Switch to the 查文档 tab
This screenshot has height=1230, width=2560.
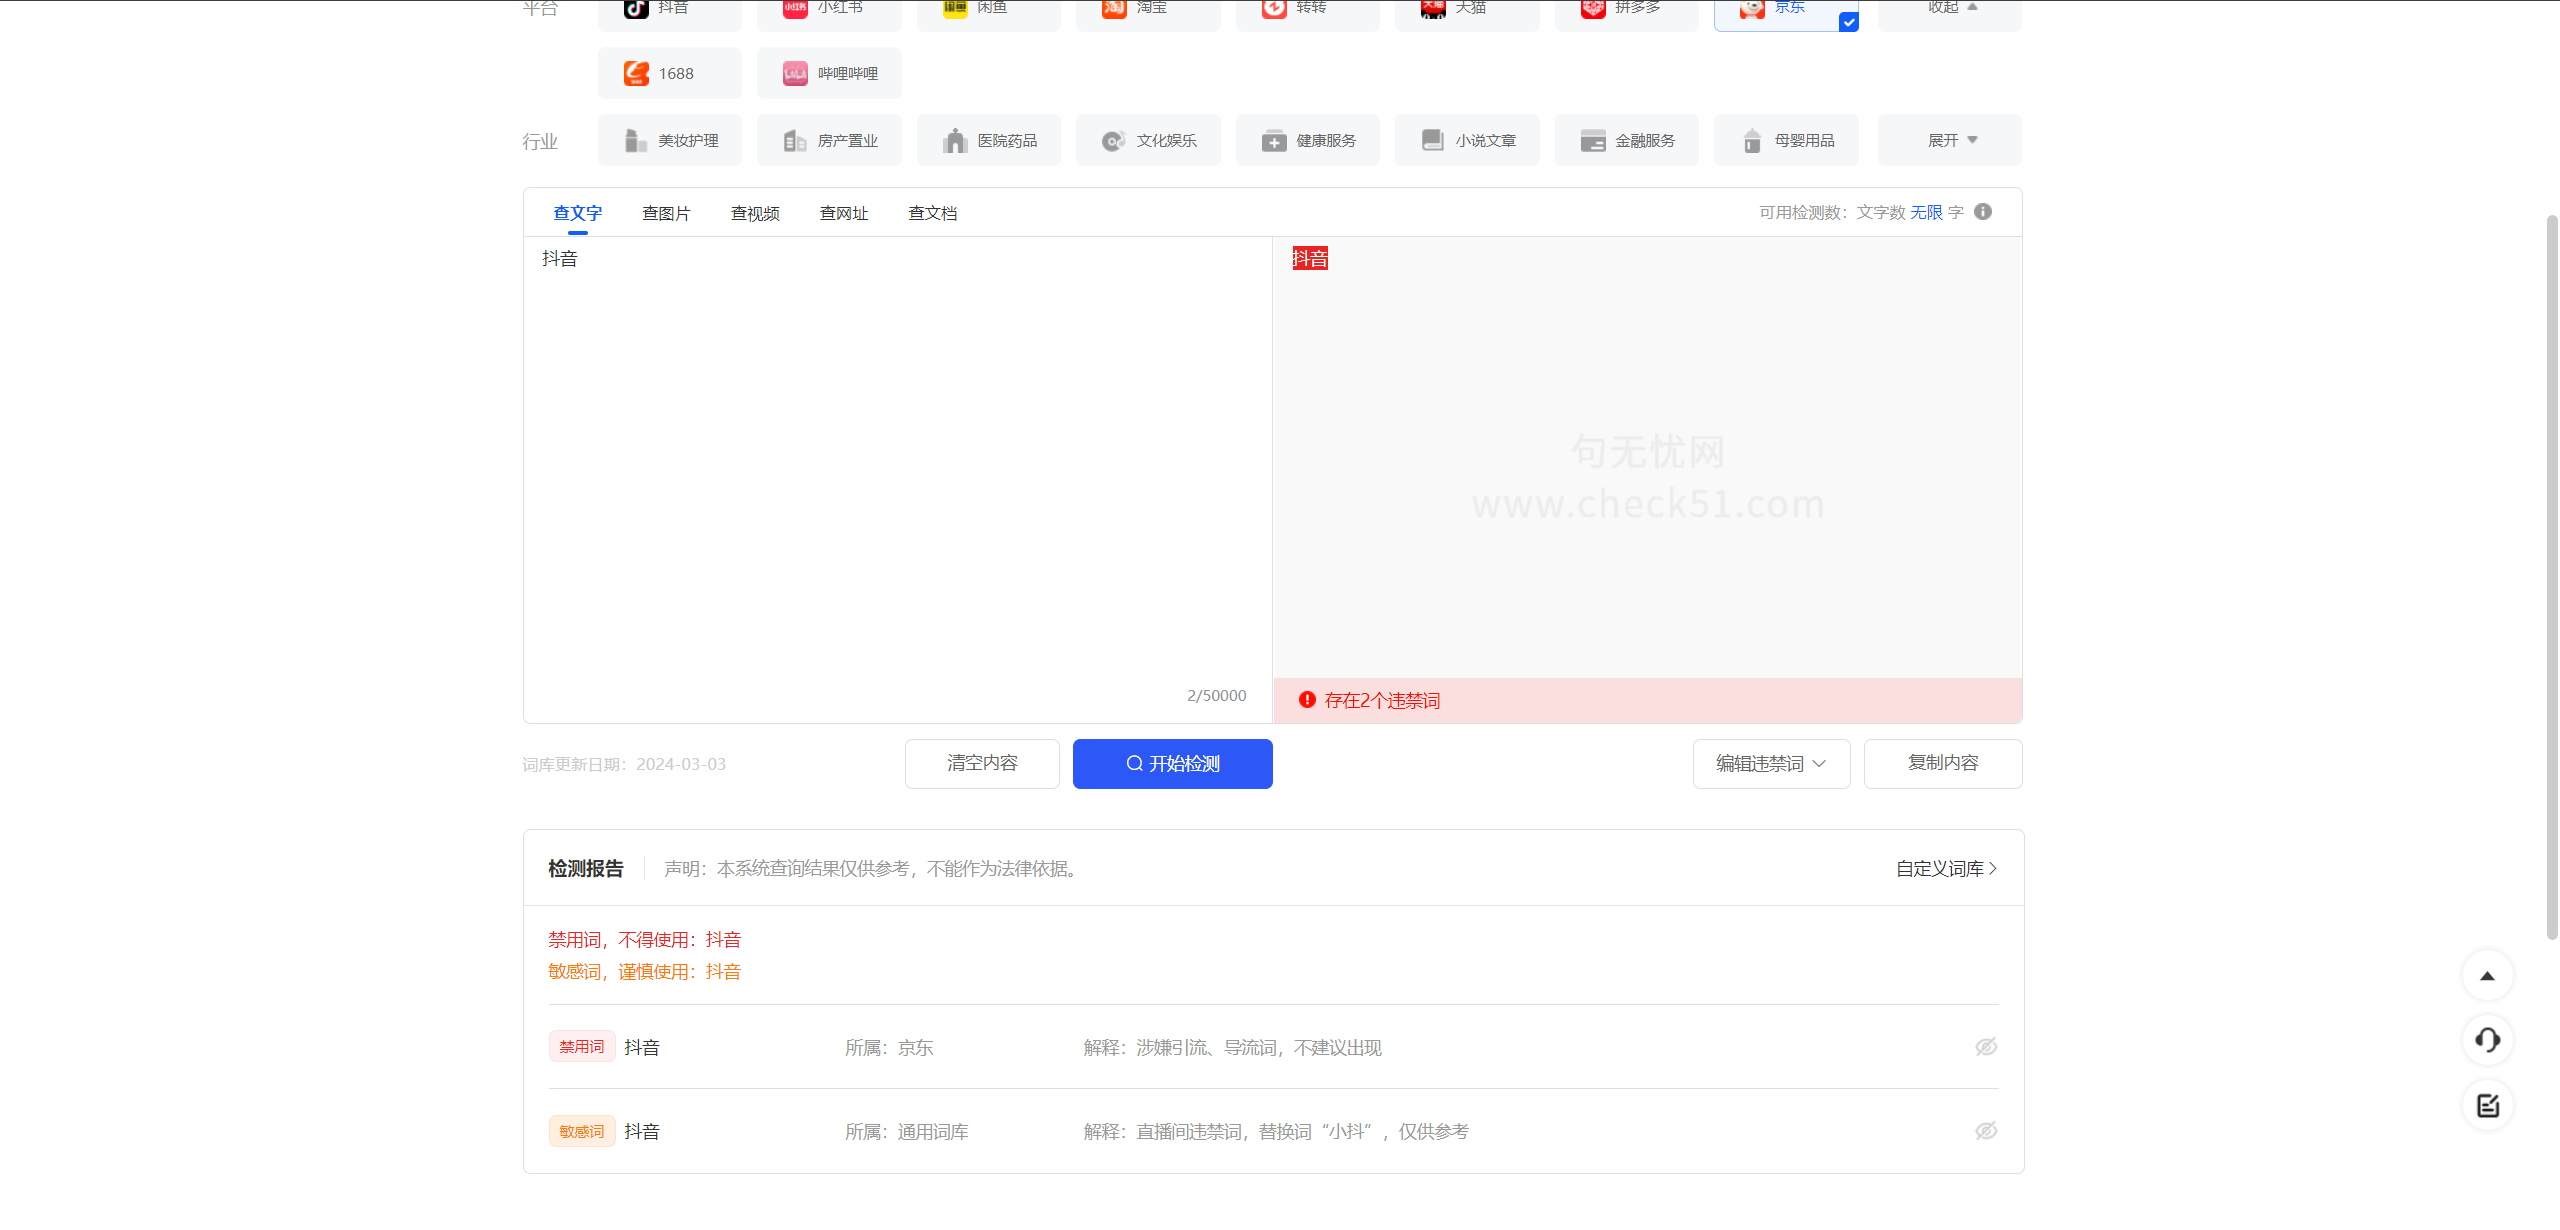[933, 213]
